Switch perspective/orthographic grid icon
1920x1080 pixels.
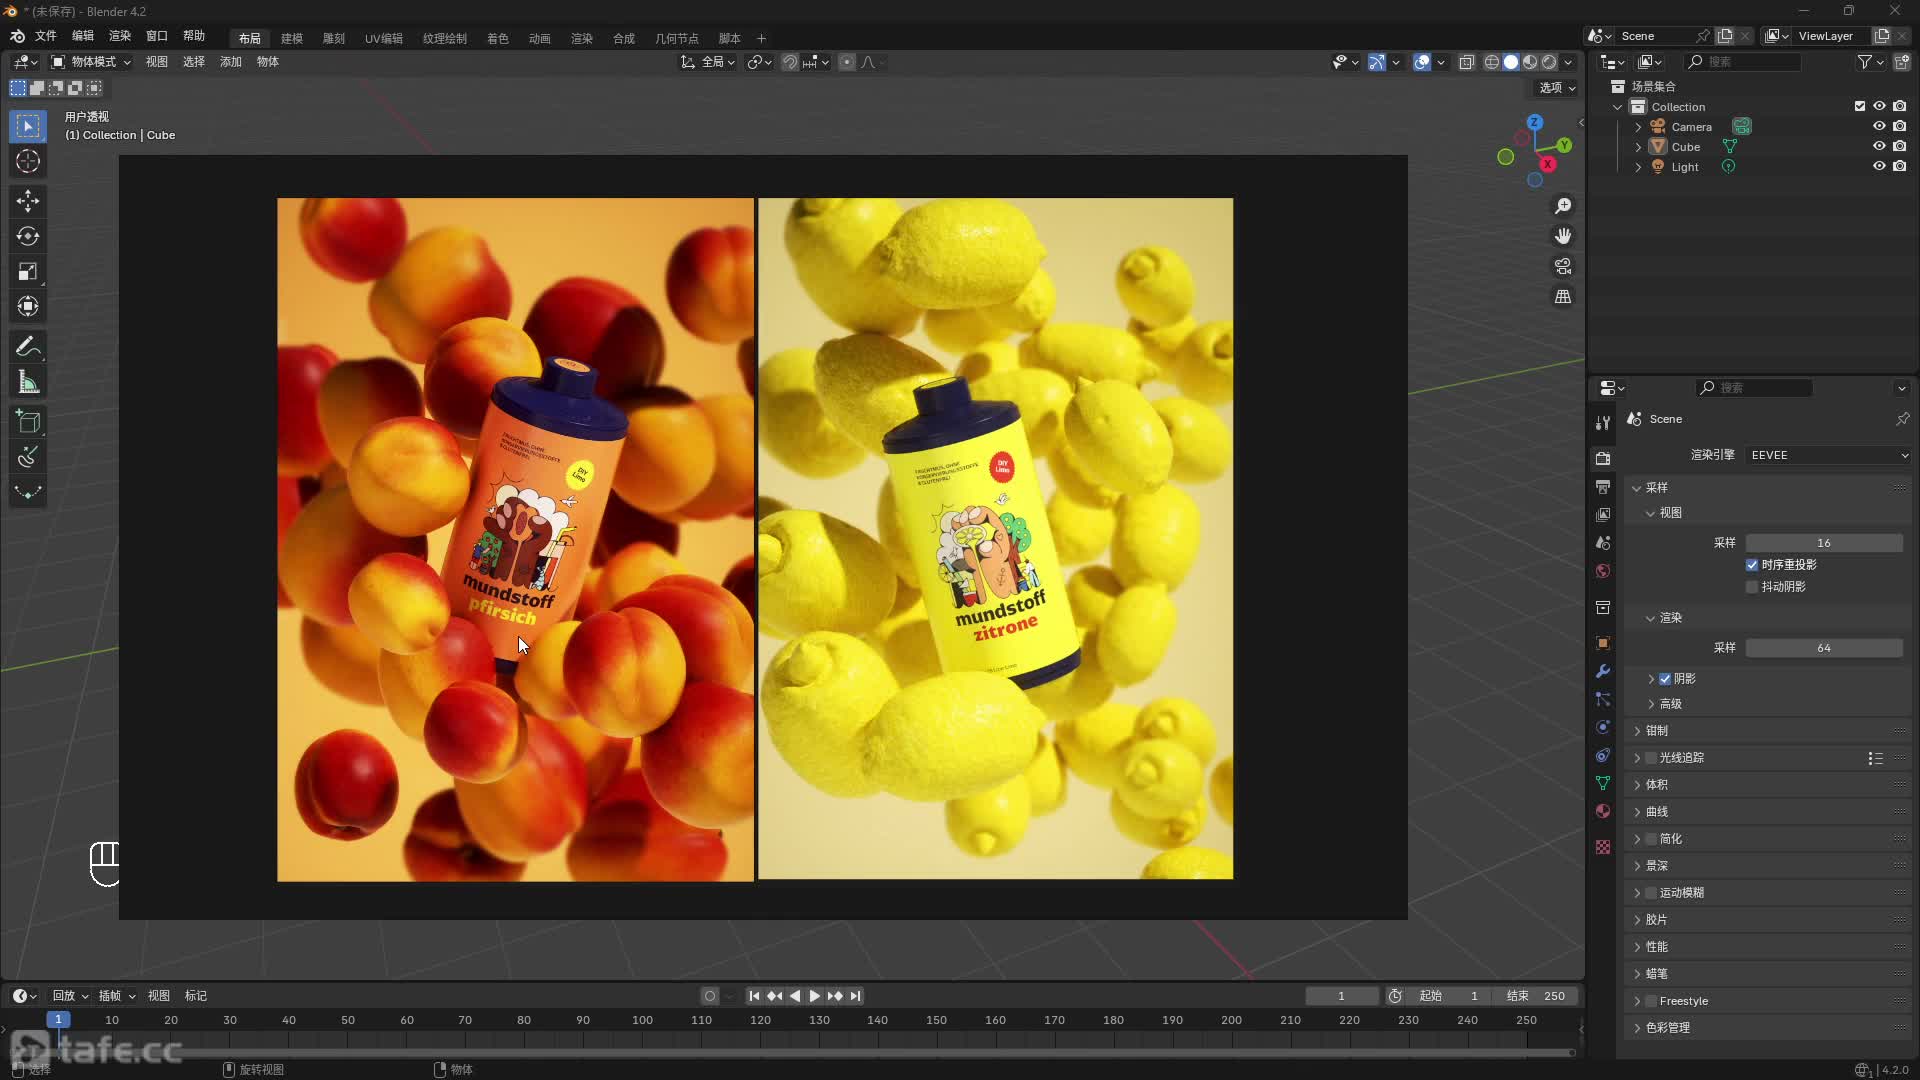click(1563, 297)
